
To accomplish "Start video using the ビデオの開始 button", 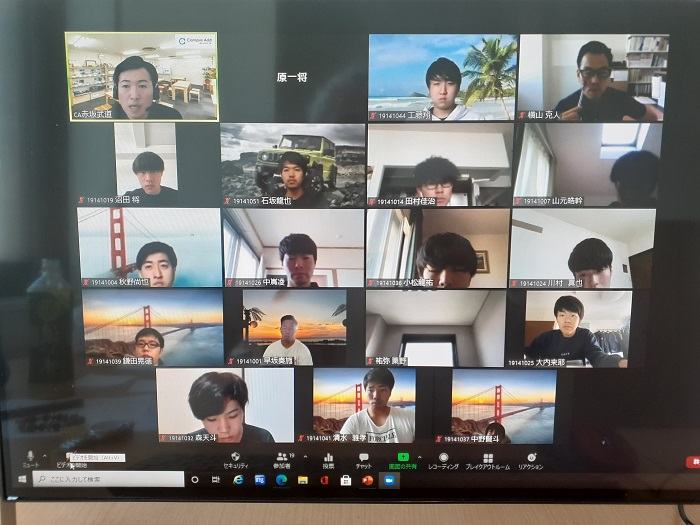I will click(71, 460).
